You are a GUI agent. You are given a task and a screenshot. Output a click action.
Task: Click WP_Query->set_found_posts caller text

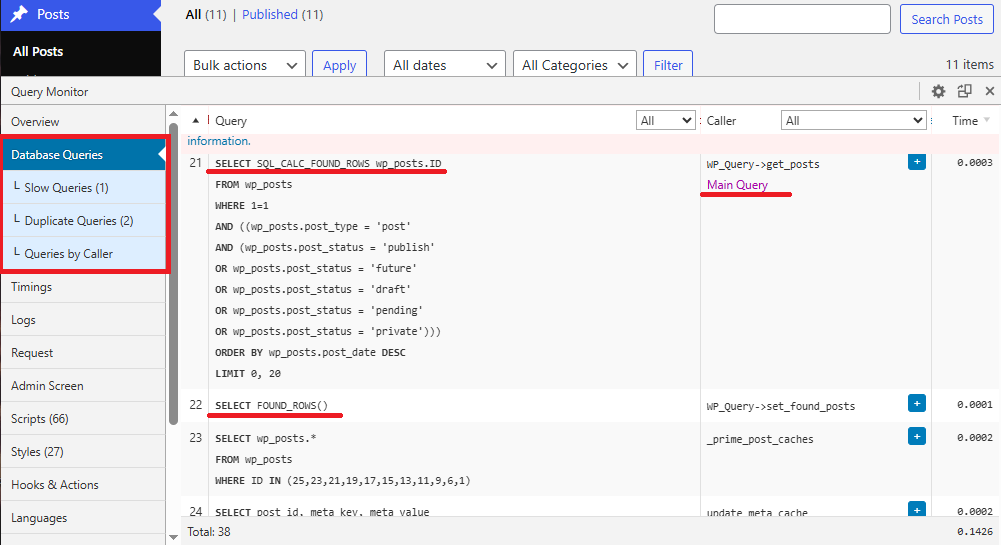(x=781, y=406)
